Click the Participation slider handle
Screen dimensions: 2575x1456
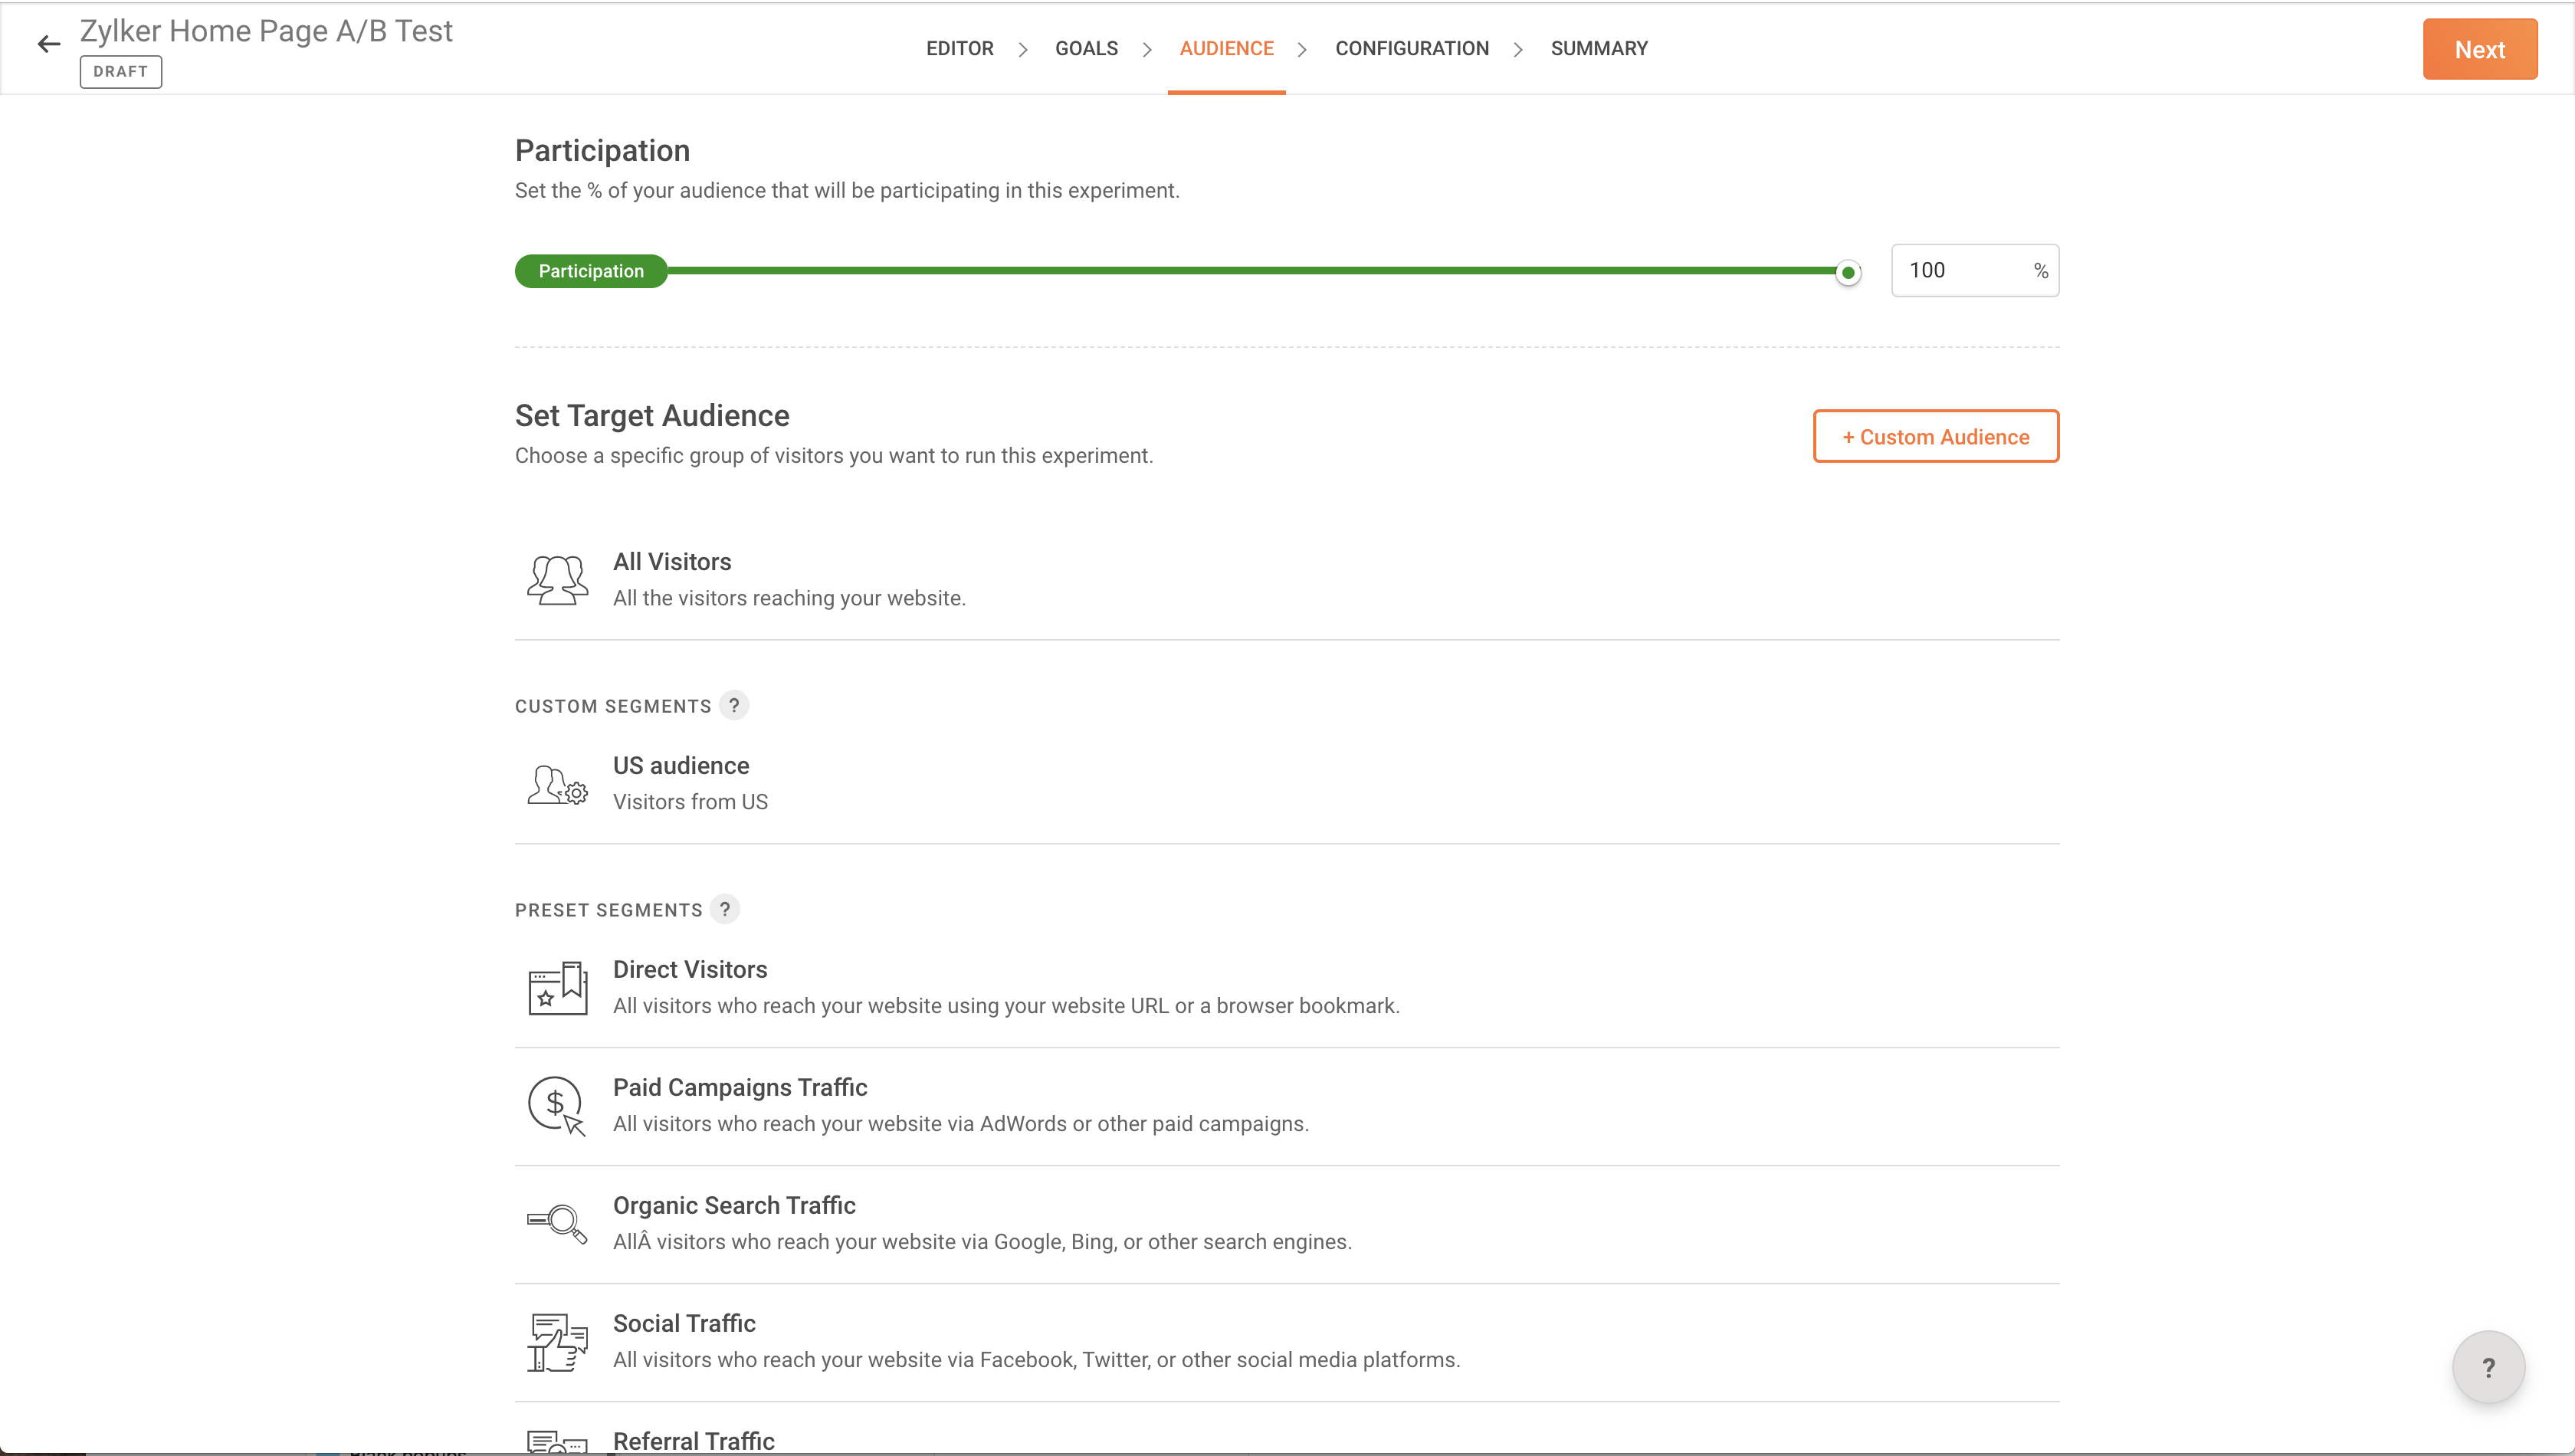[x=1848, y=272]
